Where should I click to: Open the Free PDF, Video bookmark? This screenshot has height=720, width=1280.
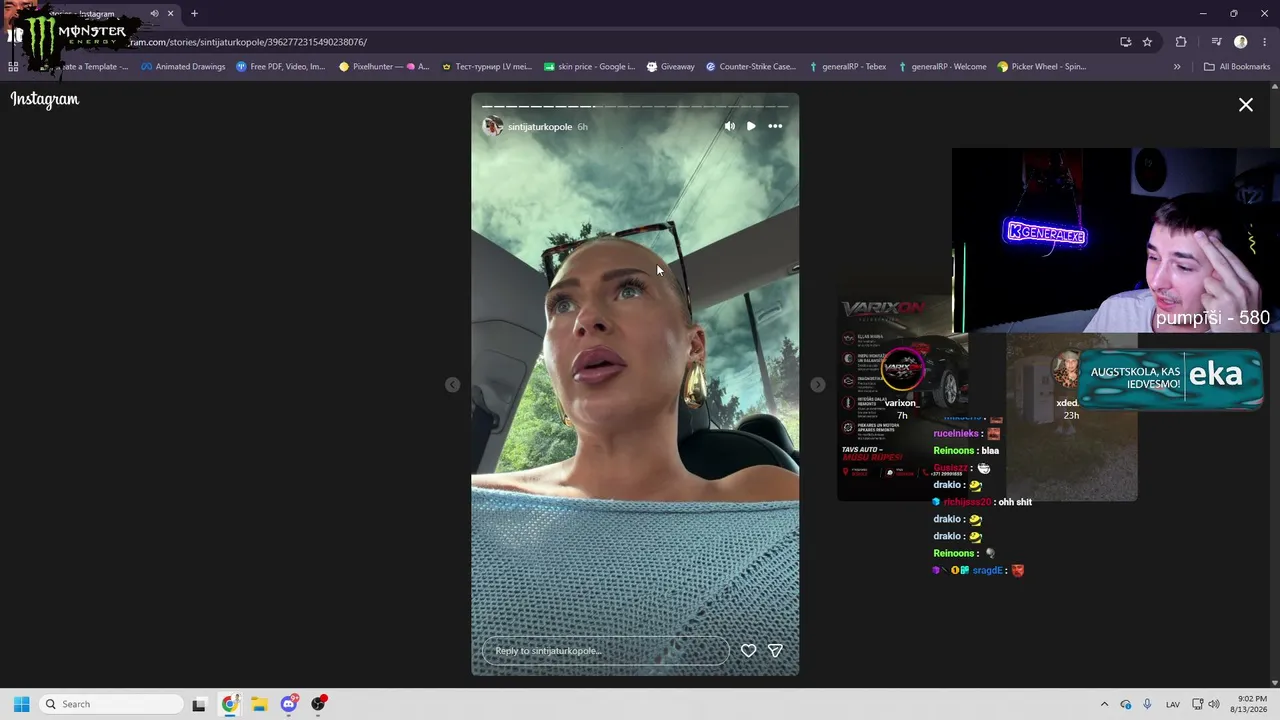click(x=281, y=67)
